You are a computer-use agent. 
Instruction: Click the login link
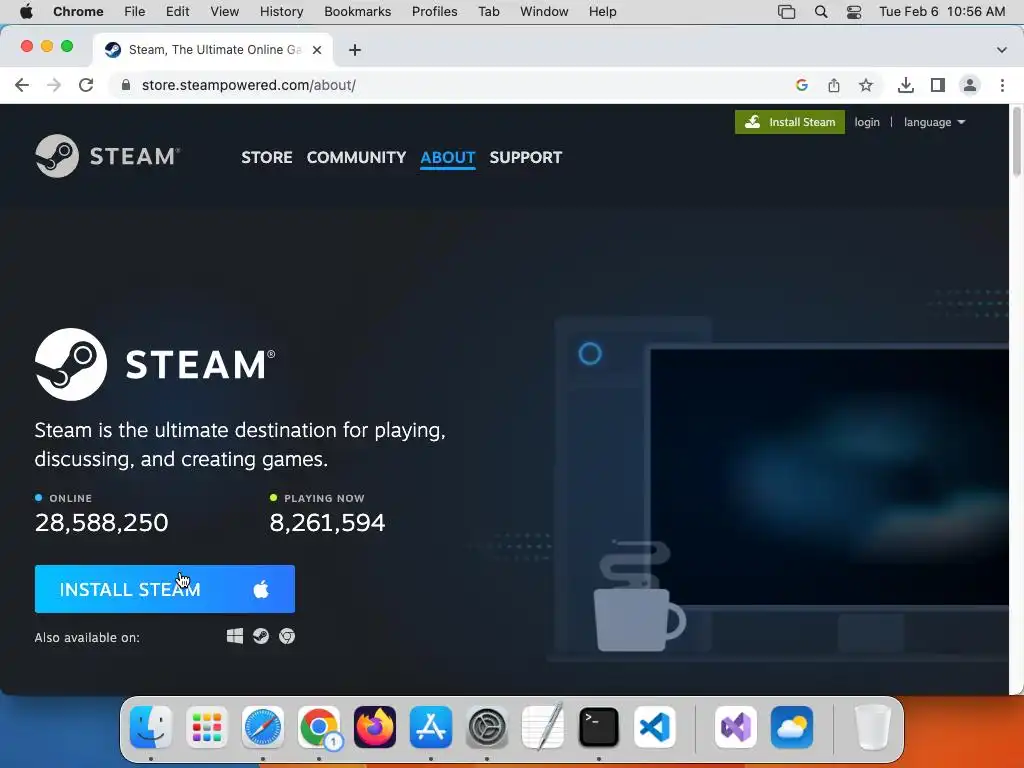tap(867, 122)
